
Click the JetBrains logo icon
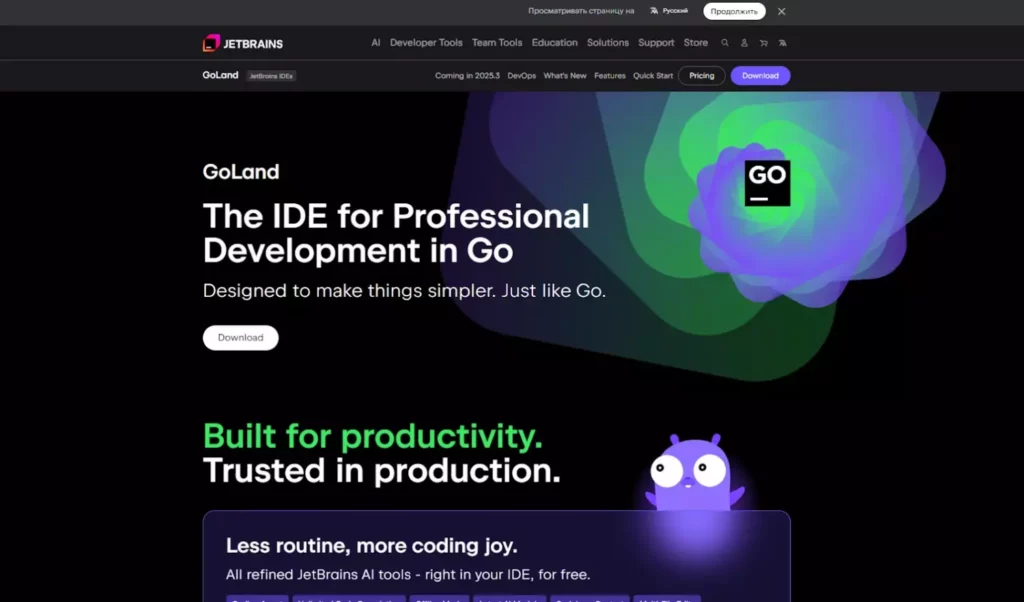[211, 43]
